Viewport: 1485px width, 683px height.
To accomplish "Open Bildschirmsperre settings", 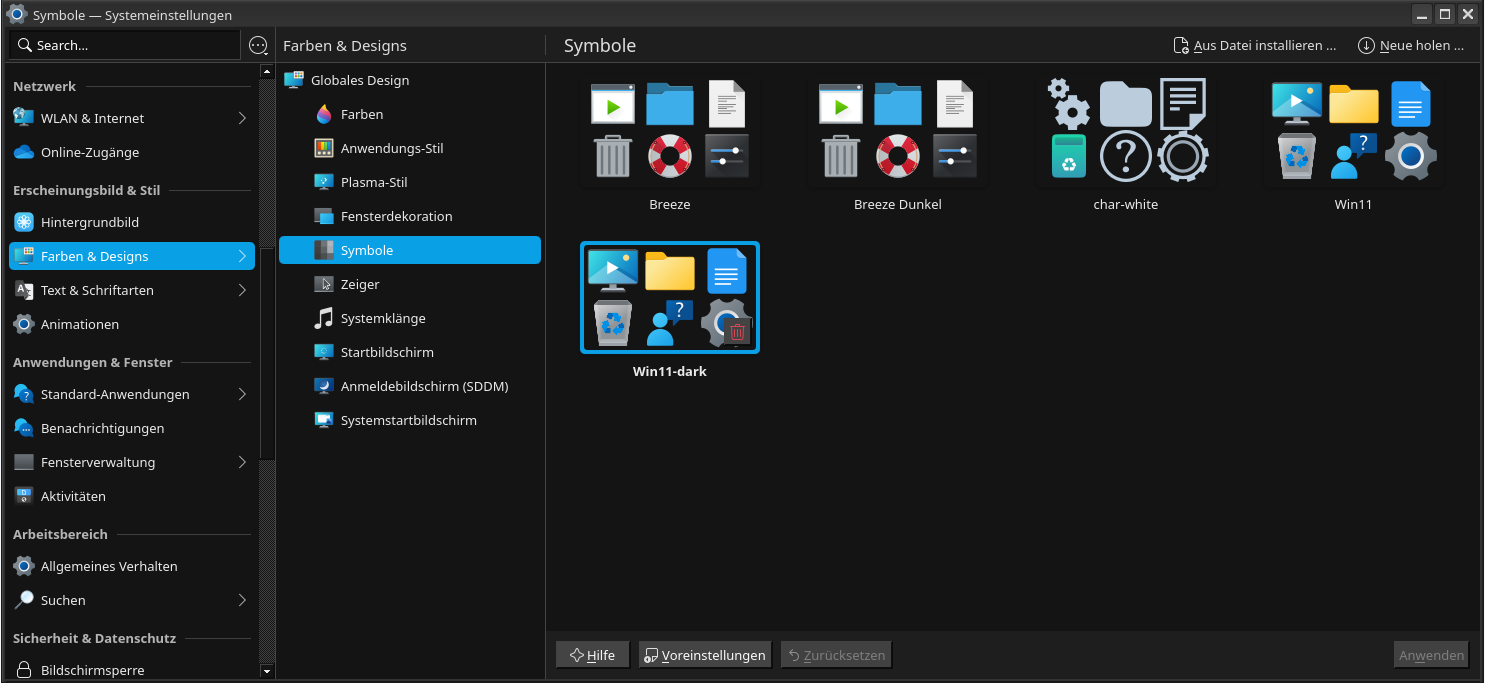I will click(x=132, y=670).
